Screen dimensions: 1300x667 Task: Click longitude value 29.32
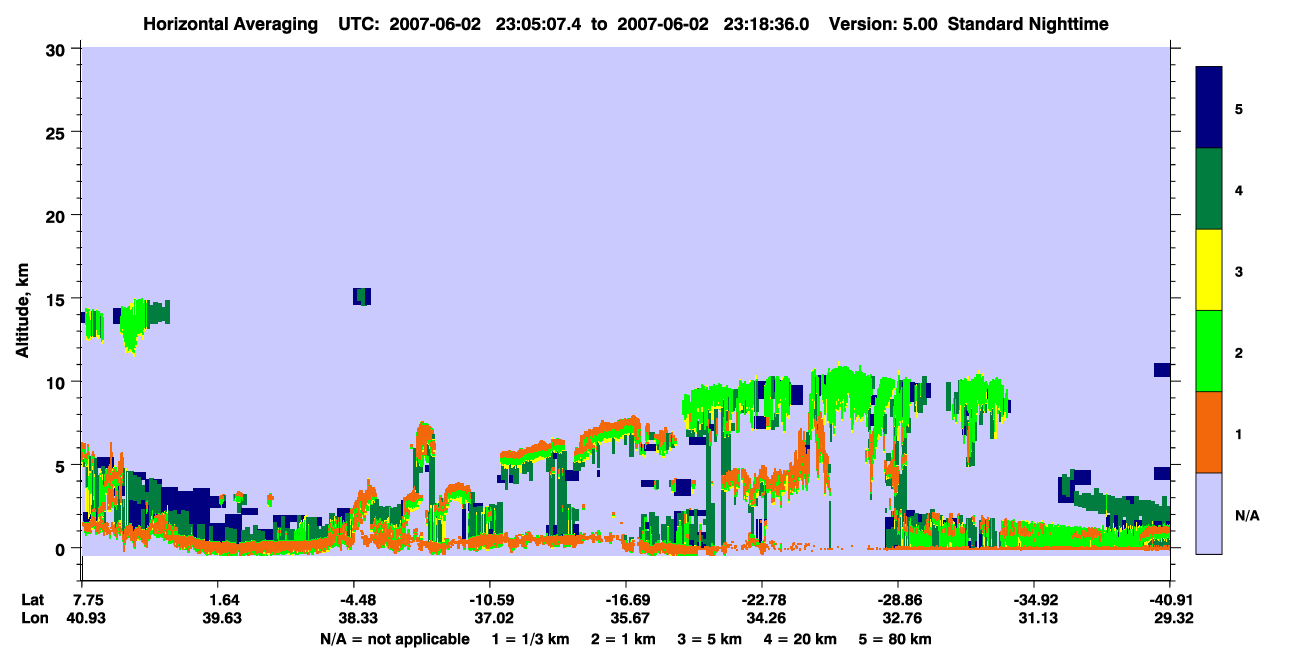pos(1174,618)
